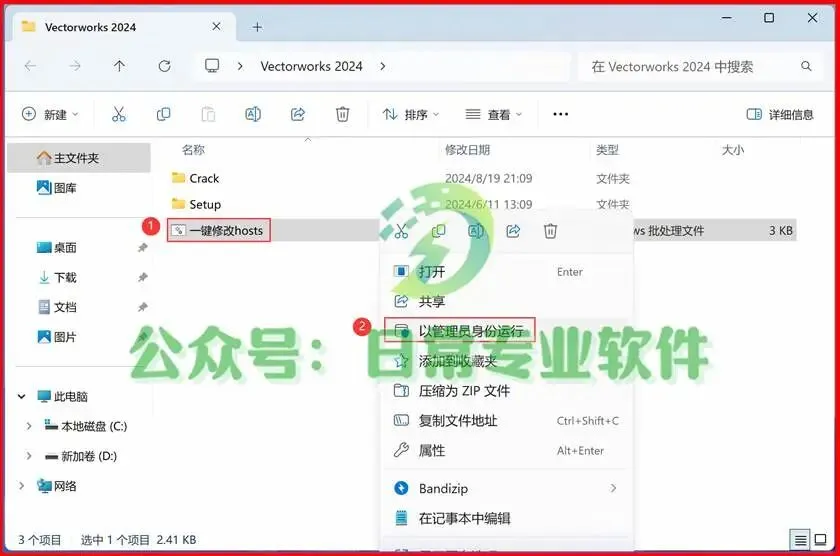Click the Cut icon in the toolbar
840x556 pixels.
[118, 114]
